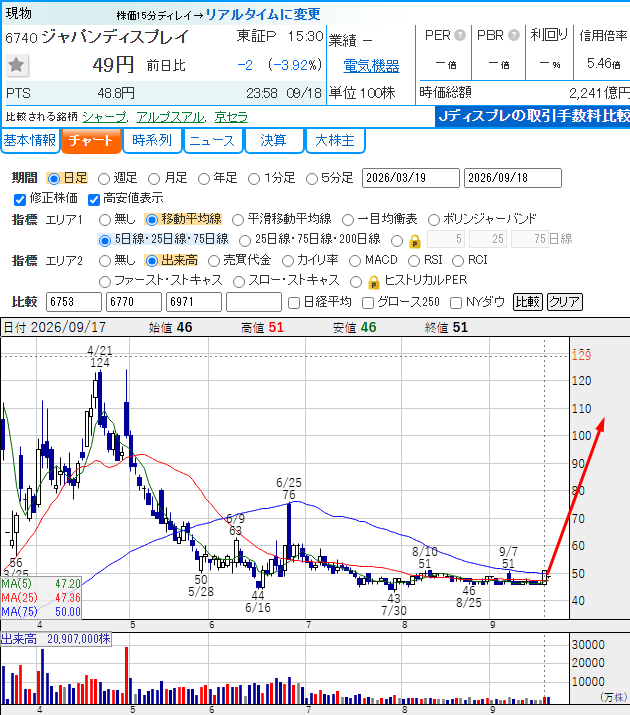Click the 6/25 high price label 76
This screenshot has height=715, width=630.
pos(289,495)
